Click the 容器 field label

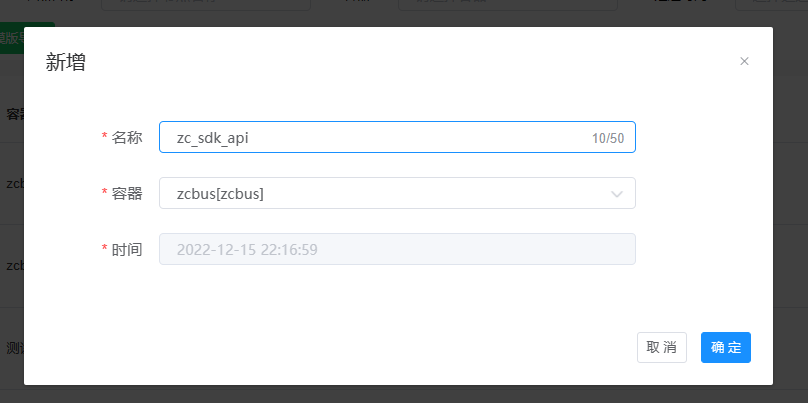point(127,193)
